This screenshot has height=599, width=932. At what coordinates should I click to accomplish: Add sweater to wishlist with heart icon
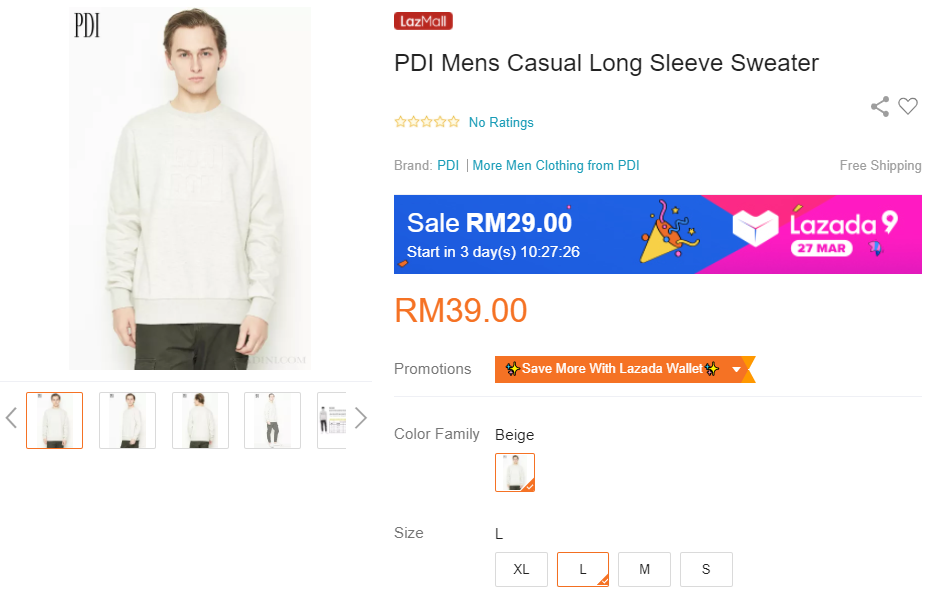tap(908, 106)
